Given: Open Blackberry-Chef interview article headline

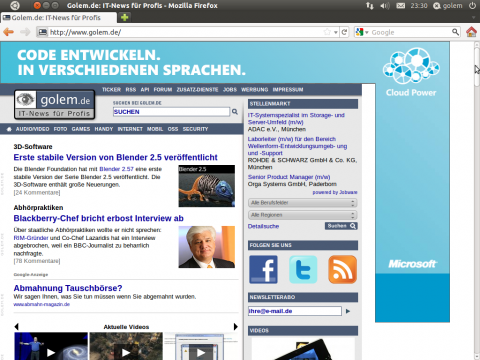Looking at the screenshot, I should pyautogui.click(x=99, y=218).
